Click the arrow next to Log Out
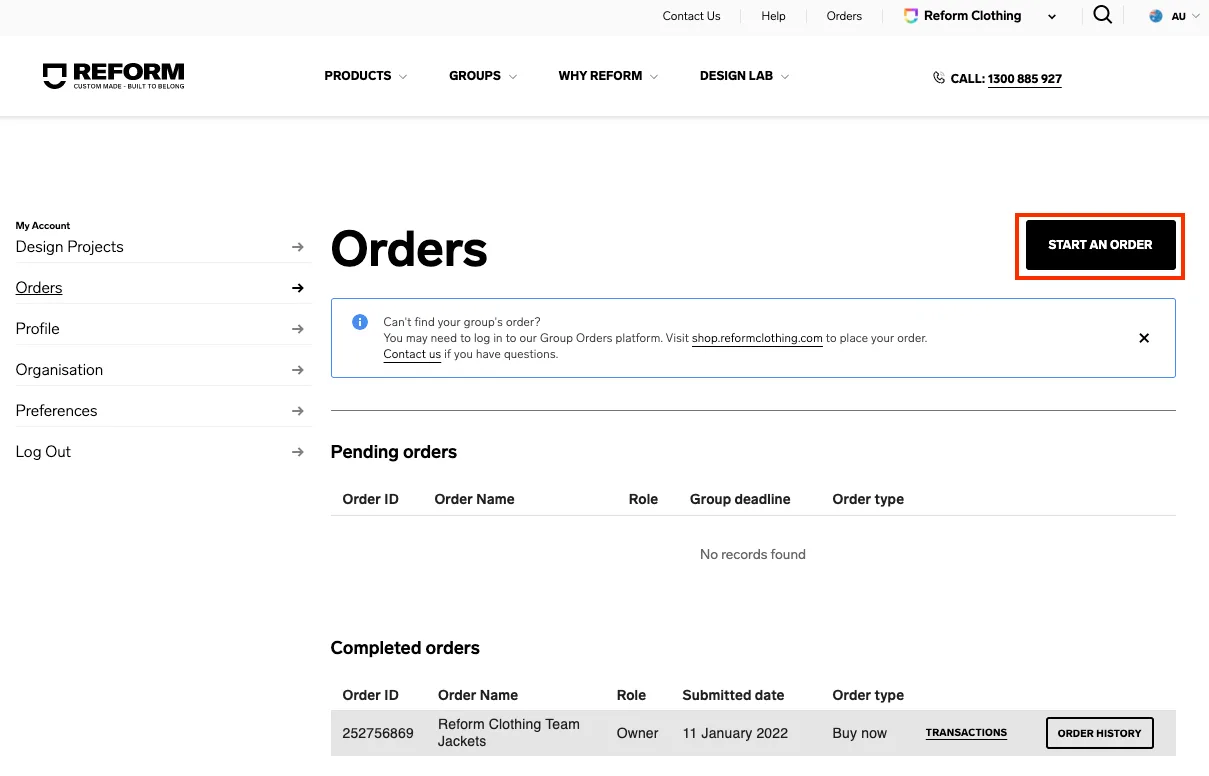 297,452
